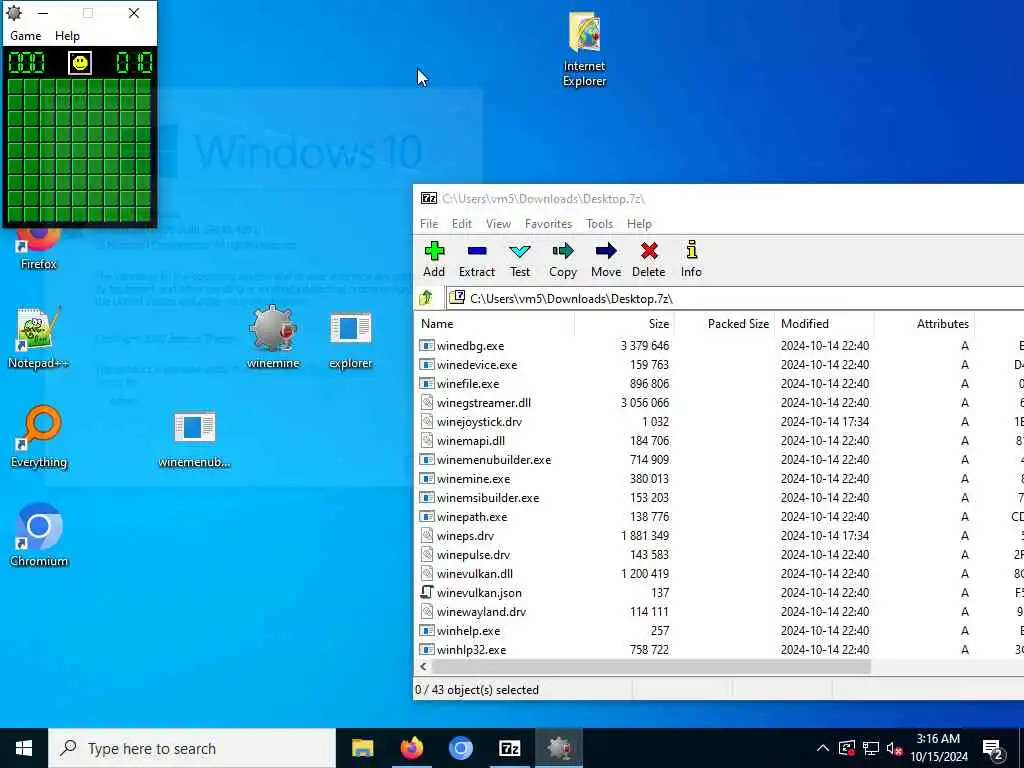Open the 7-Zip Favorites menu
Viewport: 1024px width, 768px height.
pos(549,223)
